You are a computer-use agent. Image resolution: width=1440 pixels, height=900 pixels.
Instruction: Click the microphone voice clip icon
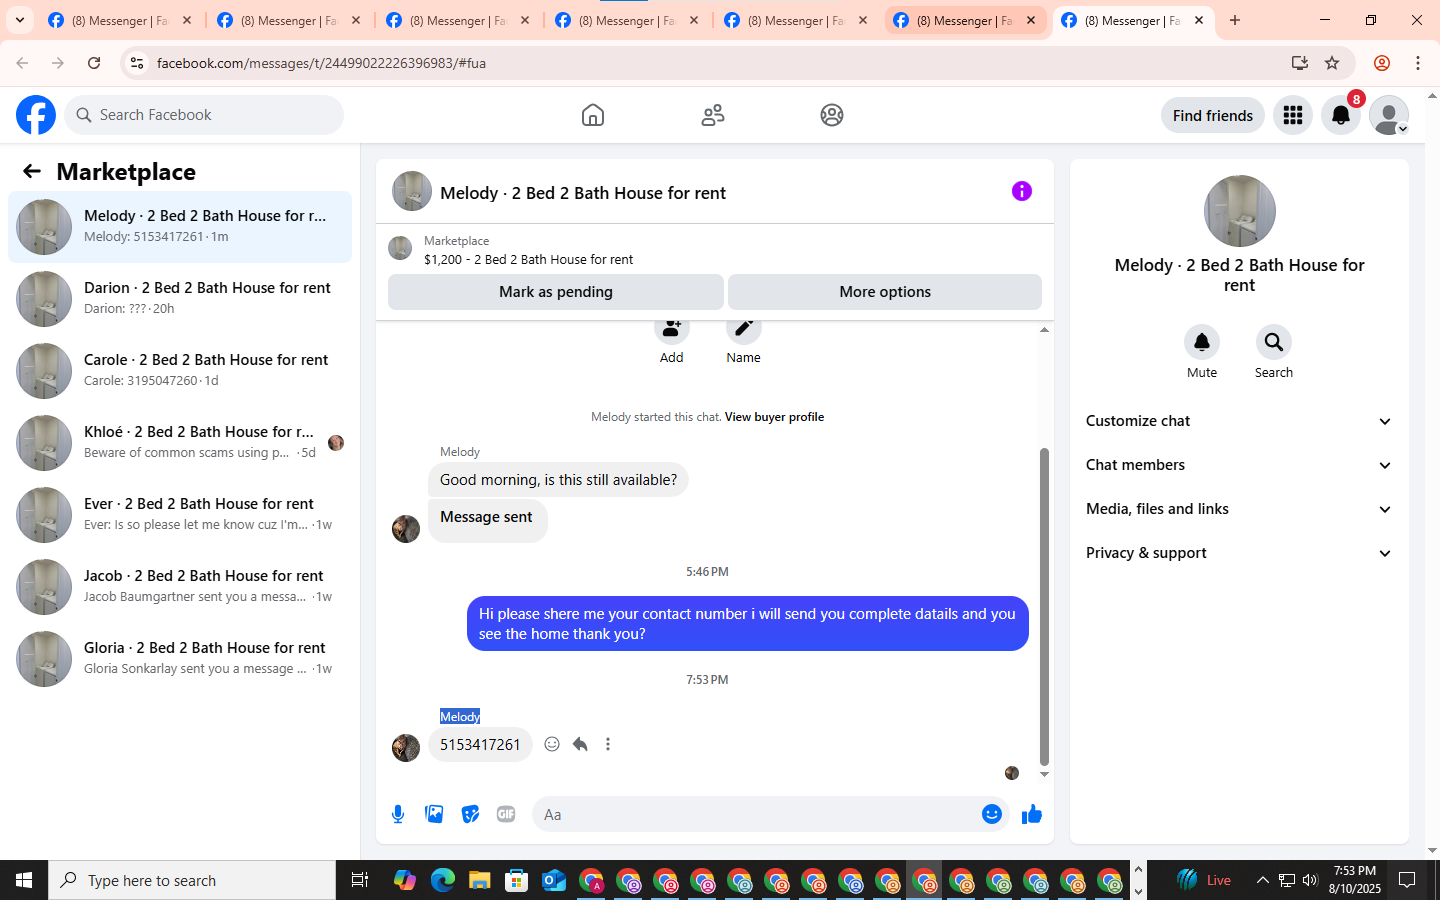398,814
